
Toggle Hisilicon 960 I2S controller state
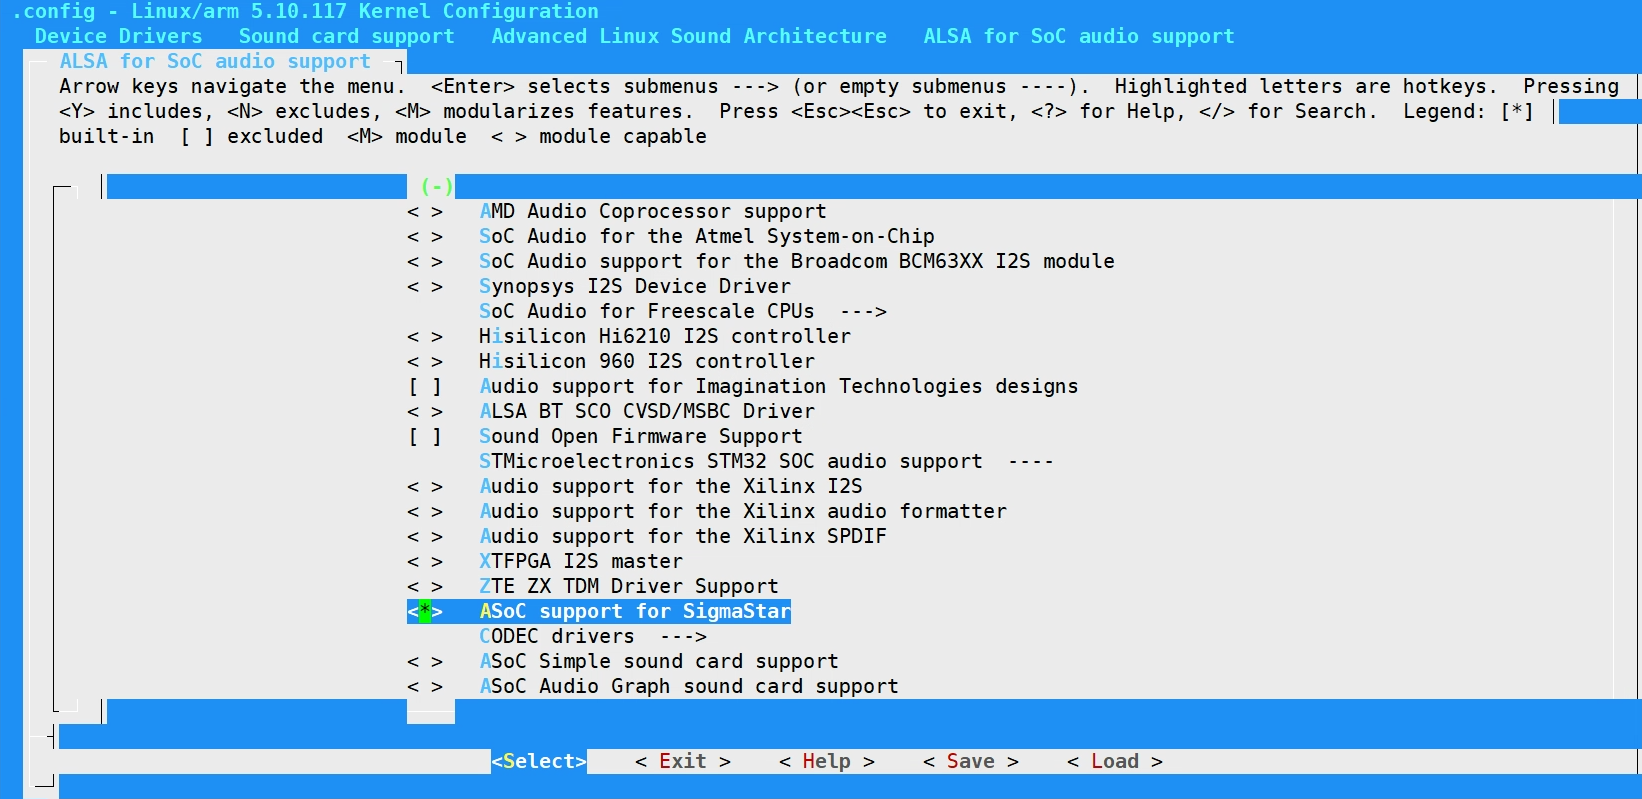pos(425,361)
